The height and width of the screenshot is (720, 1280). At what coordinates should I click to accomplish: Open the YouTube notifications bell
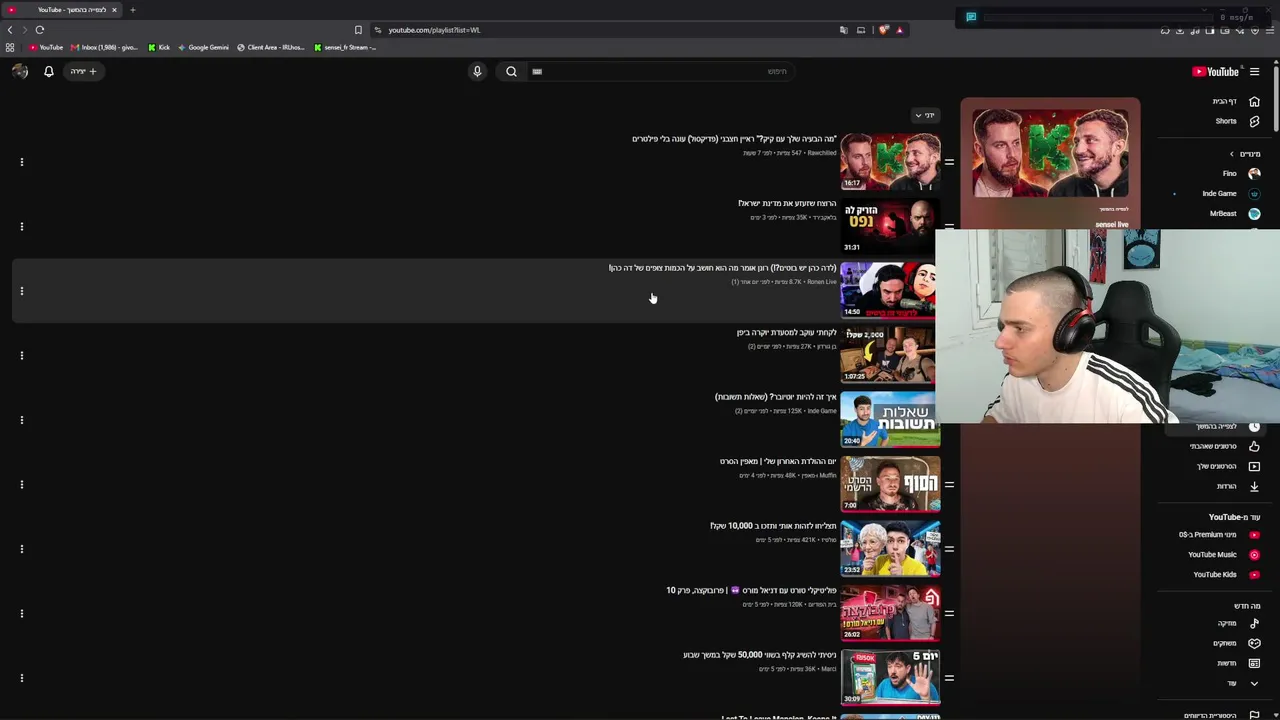[x=48, y=71]
